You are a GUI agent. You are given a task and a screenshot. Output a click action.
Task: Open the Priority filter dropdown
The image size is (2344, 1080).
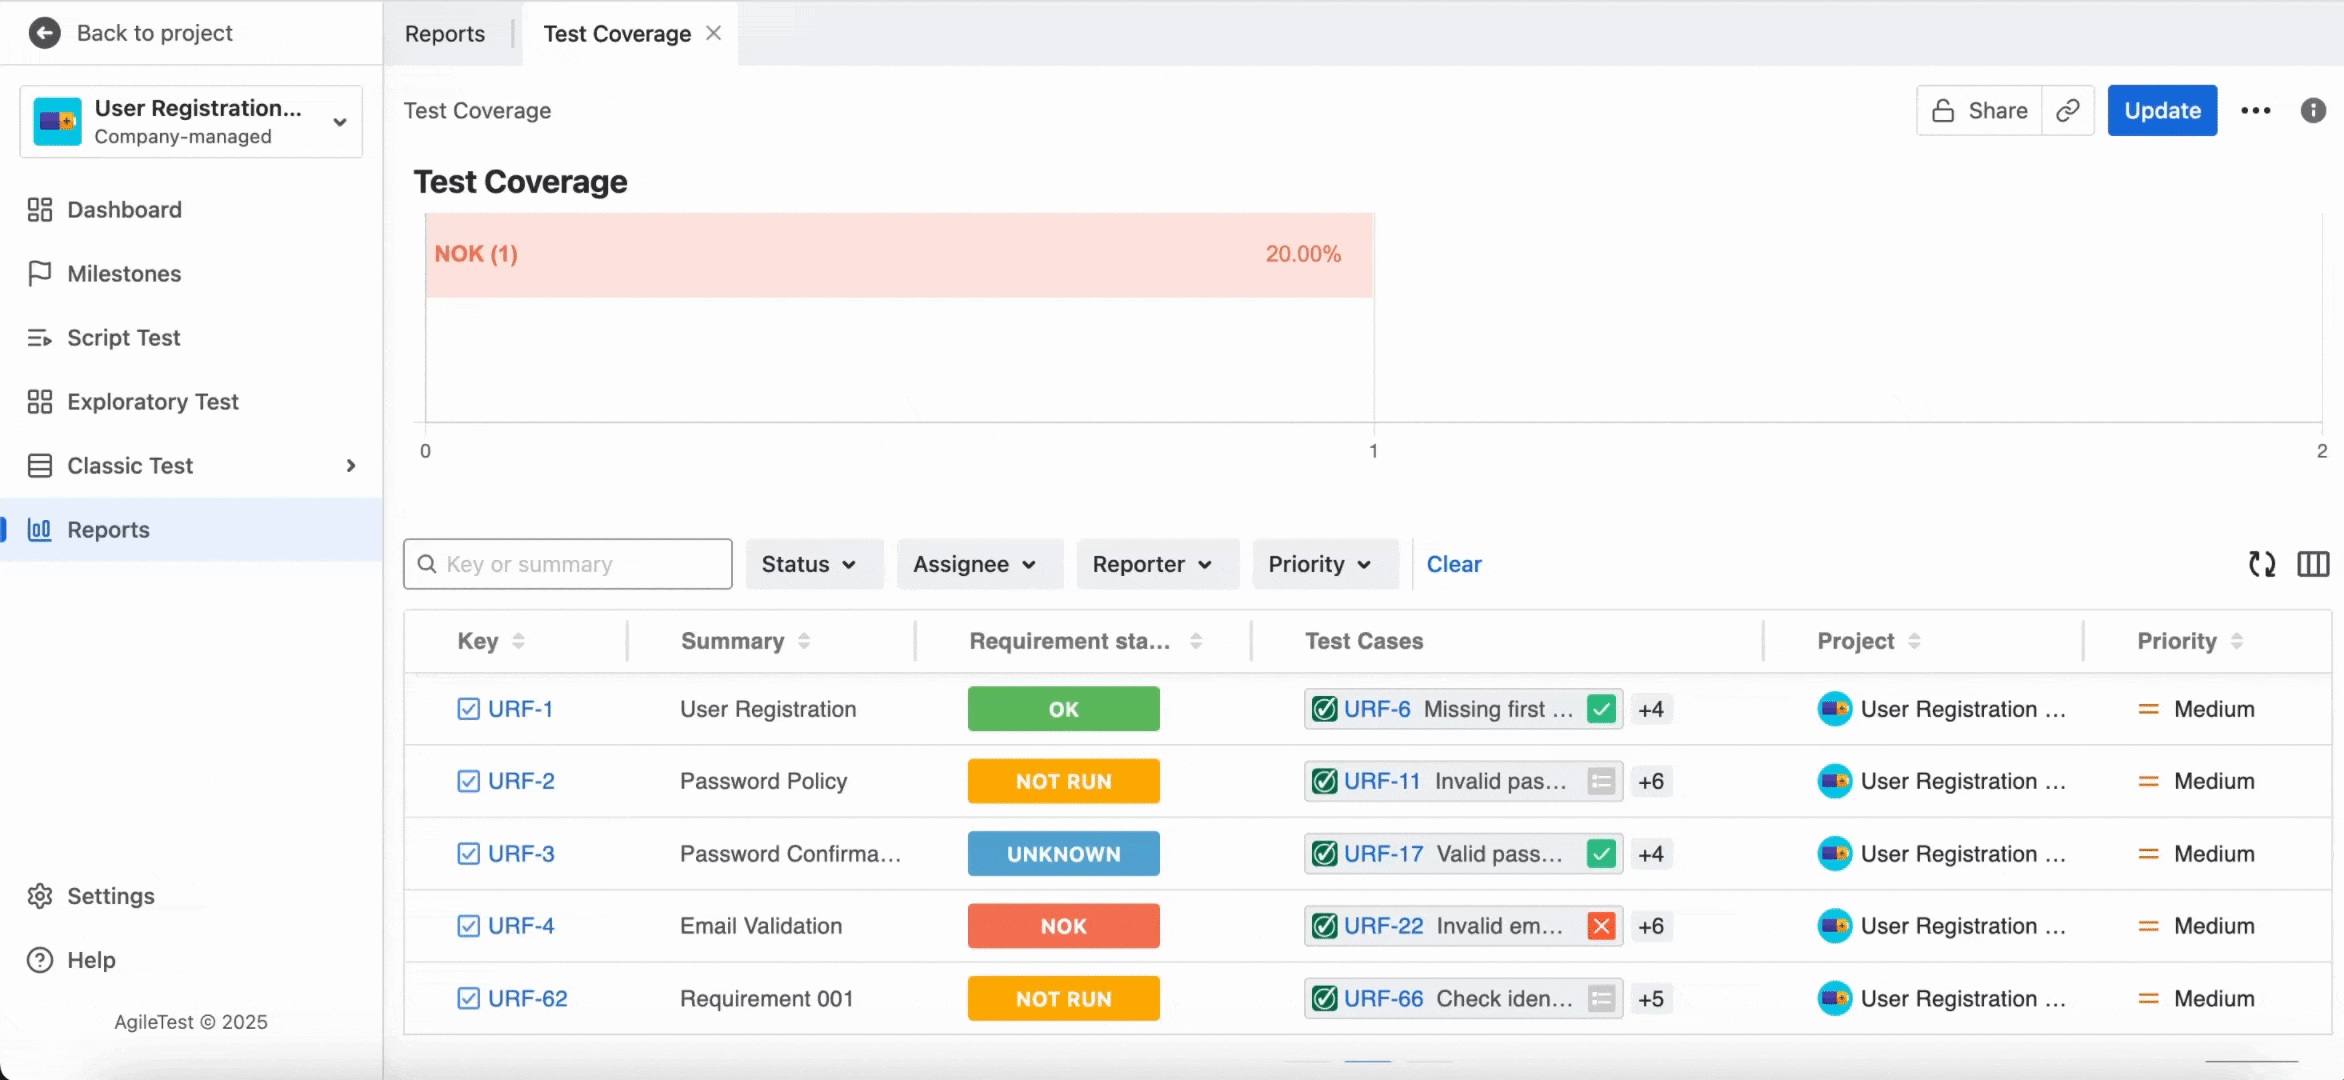(x=1324, y=564)
